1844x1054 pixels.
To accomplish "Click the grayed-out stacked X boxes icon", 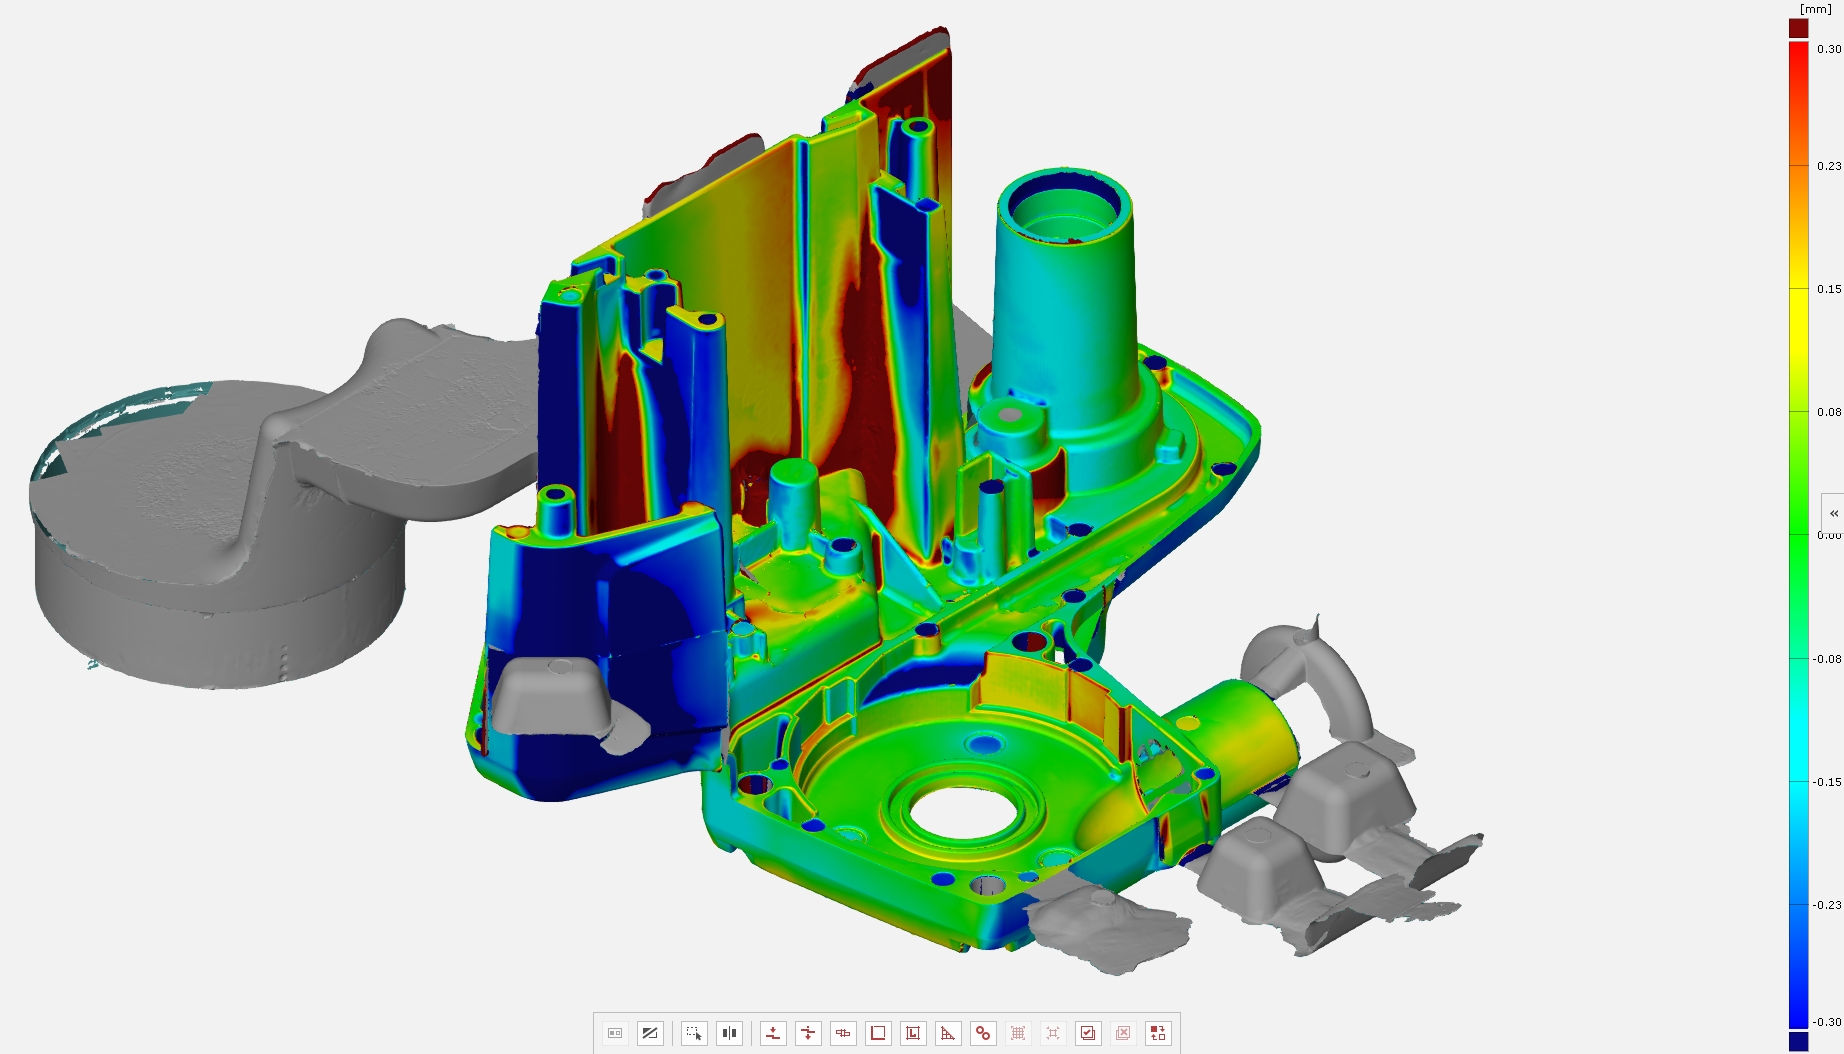I will point(1123,1033).
